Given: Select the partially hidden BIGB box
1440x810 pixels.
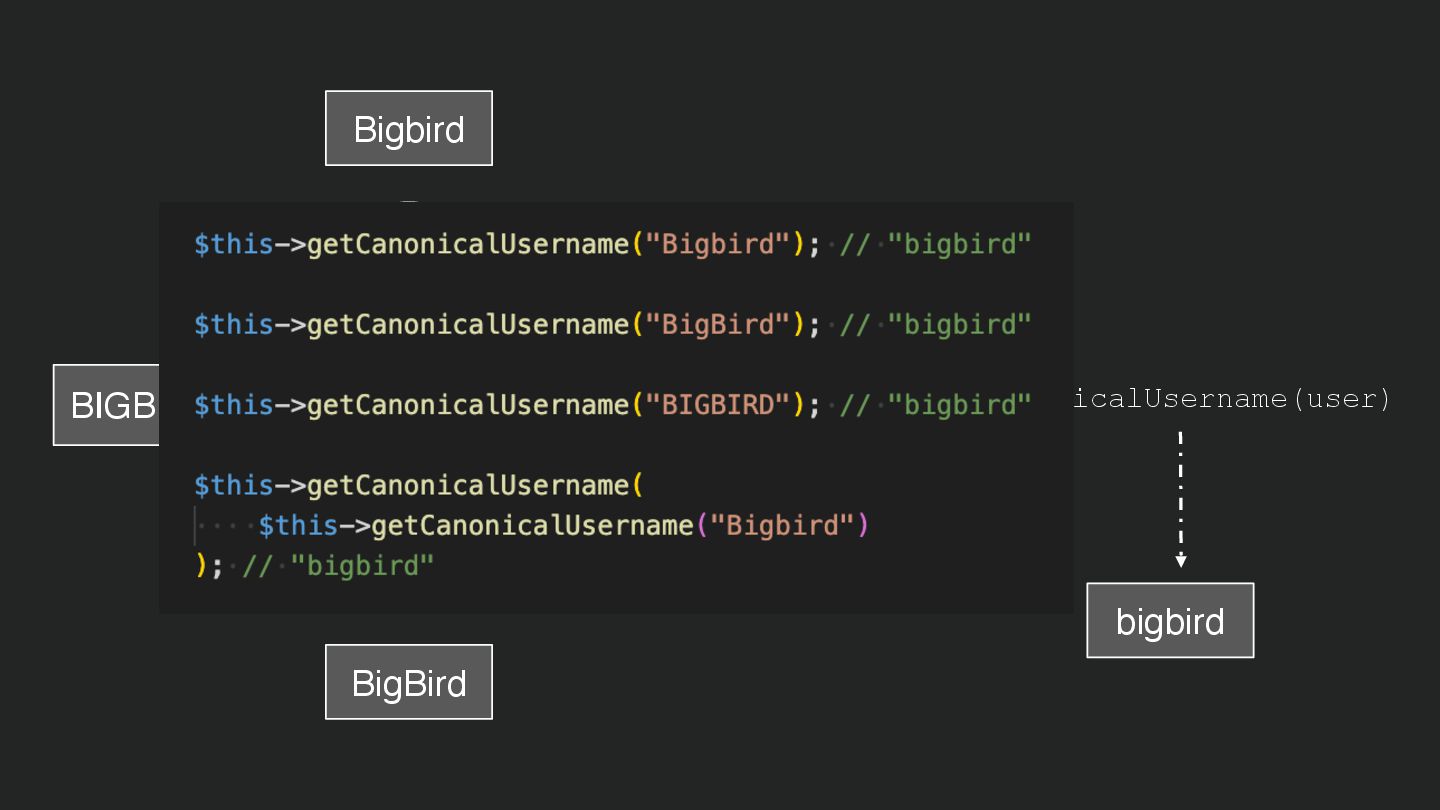Looking at the screenshot, I should [107, 405].
